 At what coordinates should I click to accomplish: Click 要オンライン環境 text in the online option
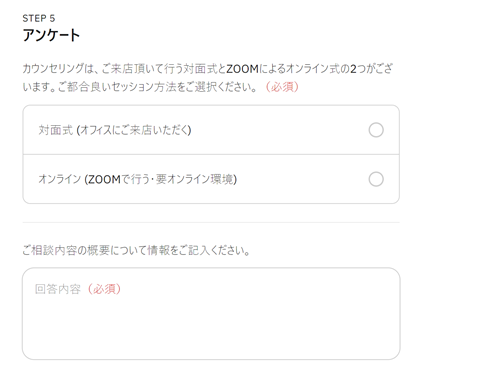pyautogui.click(x=195, y=179)
